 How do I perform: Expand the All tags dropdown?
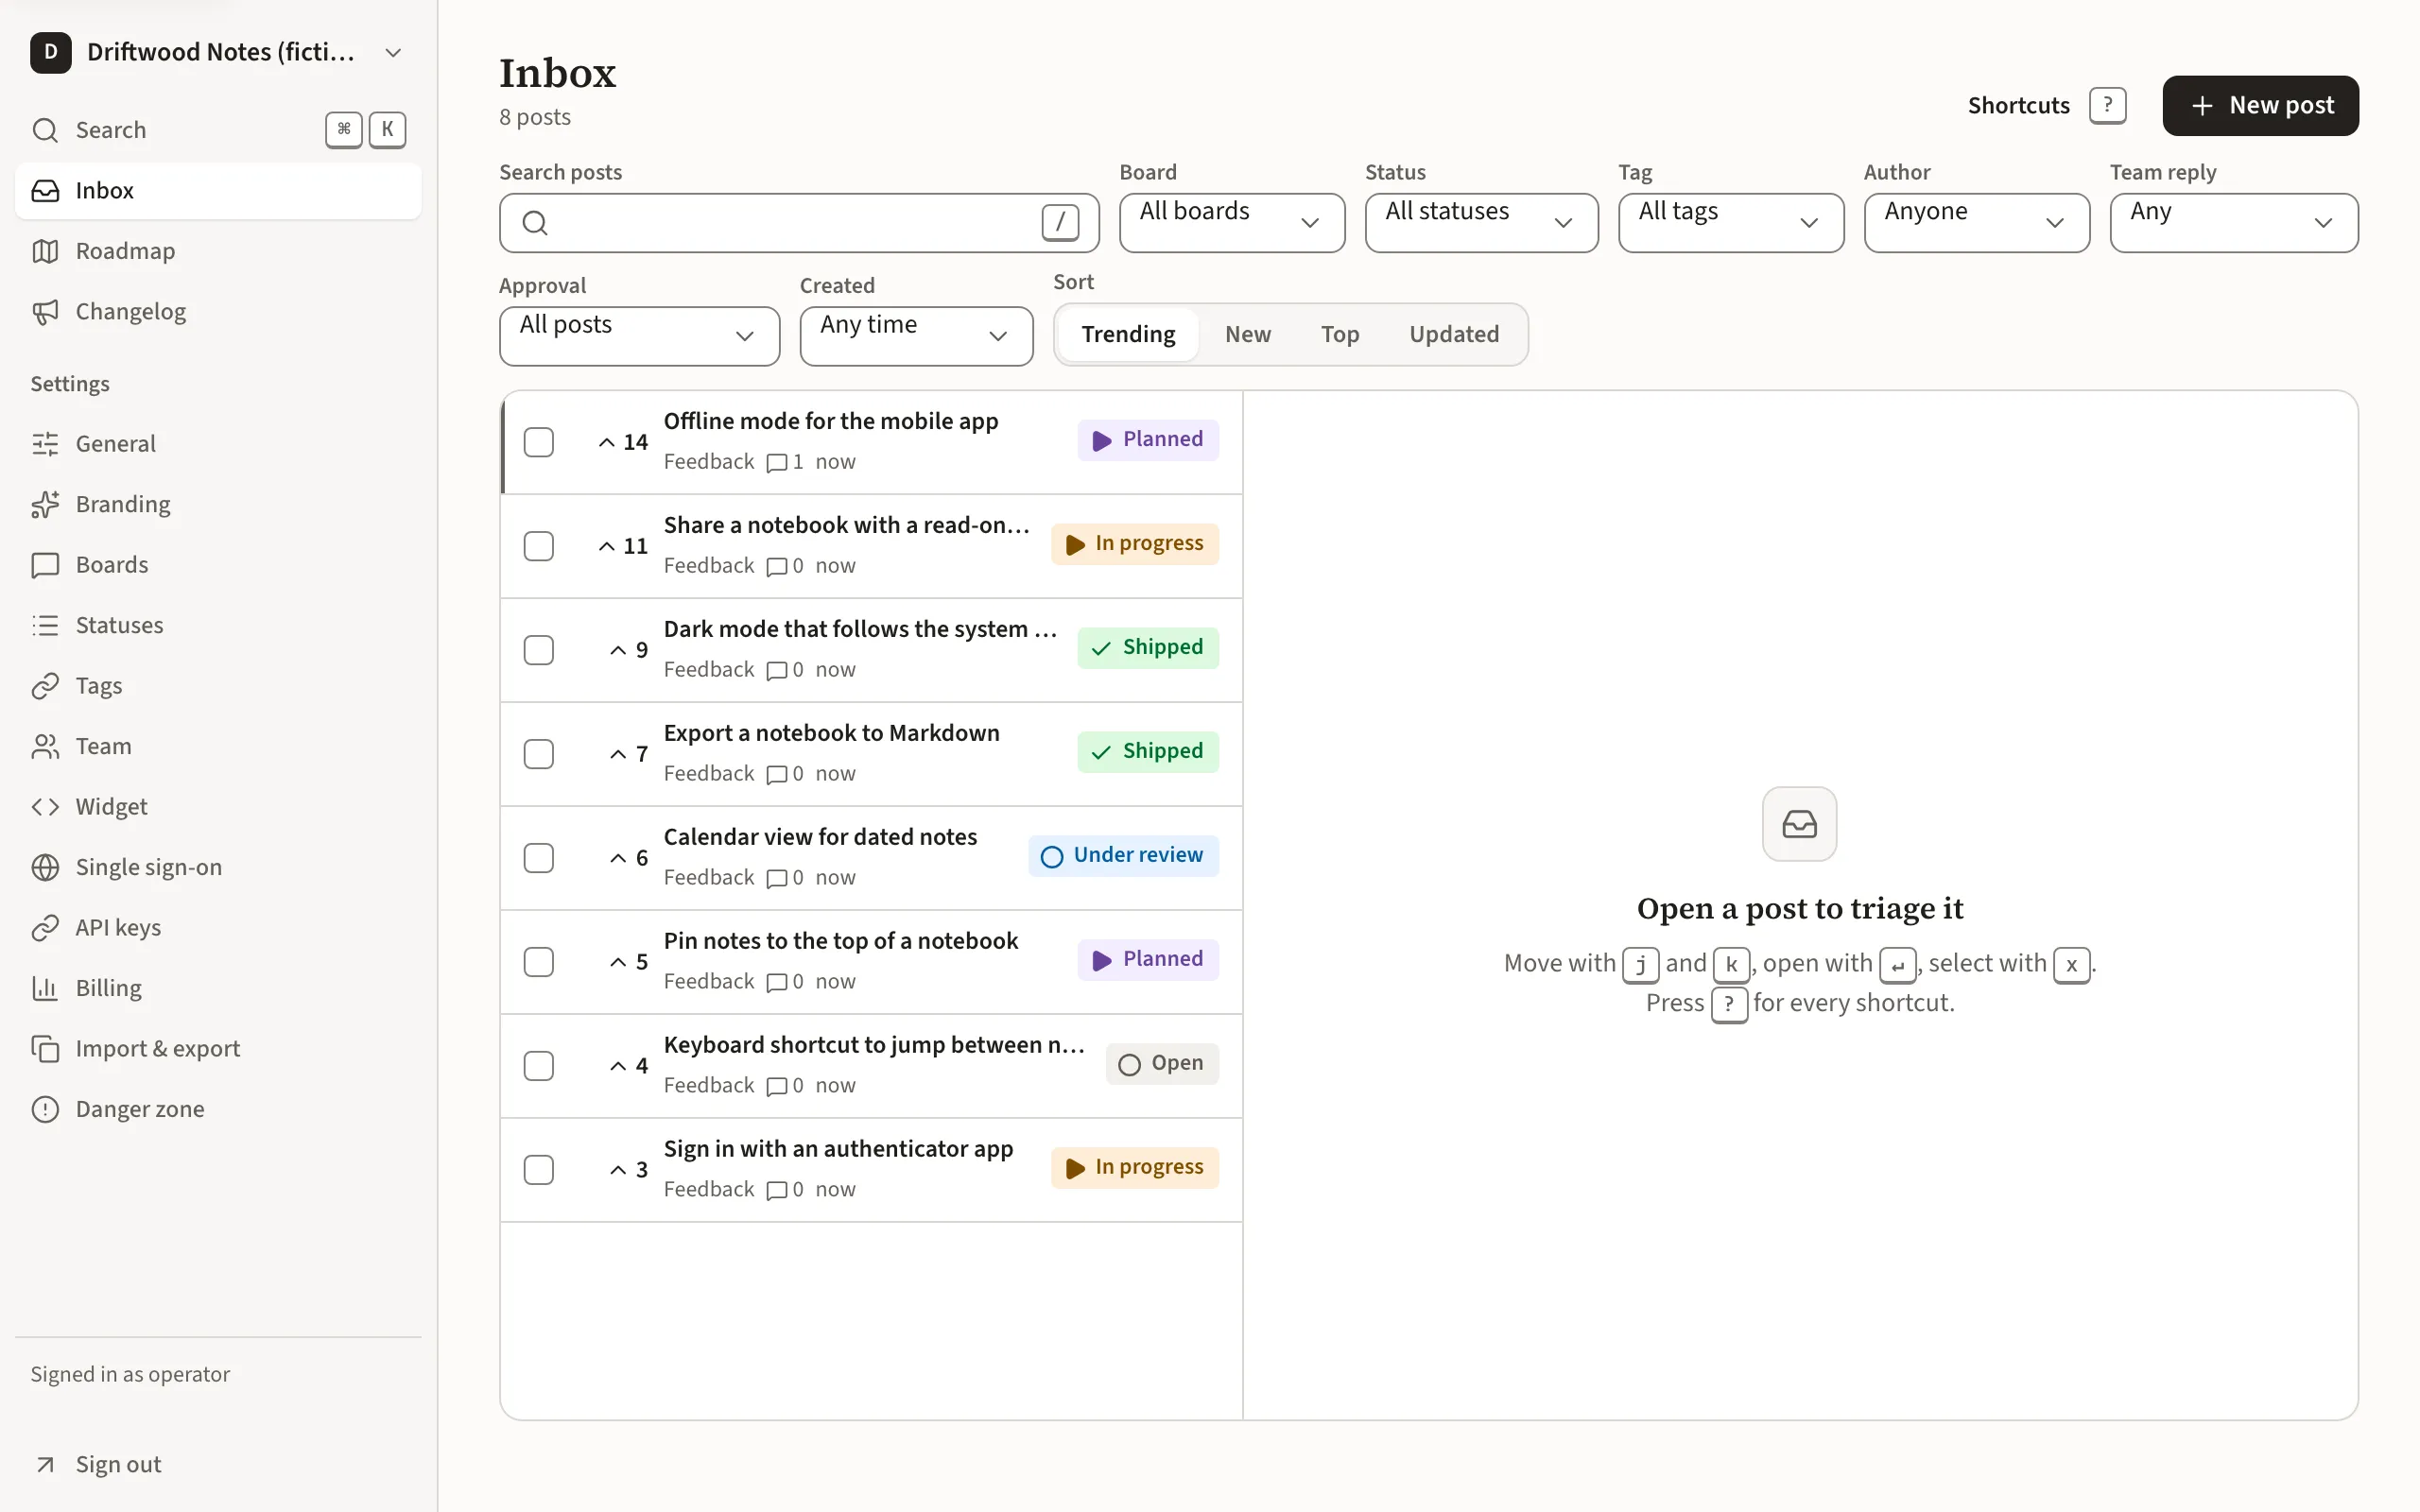click(x=1731, y=223)
